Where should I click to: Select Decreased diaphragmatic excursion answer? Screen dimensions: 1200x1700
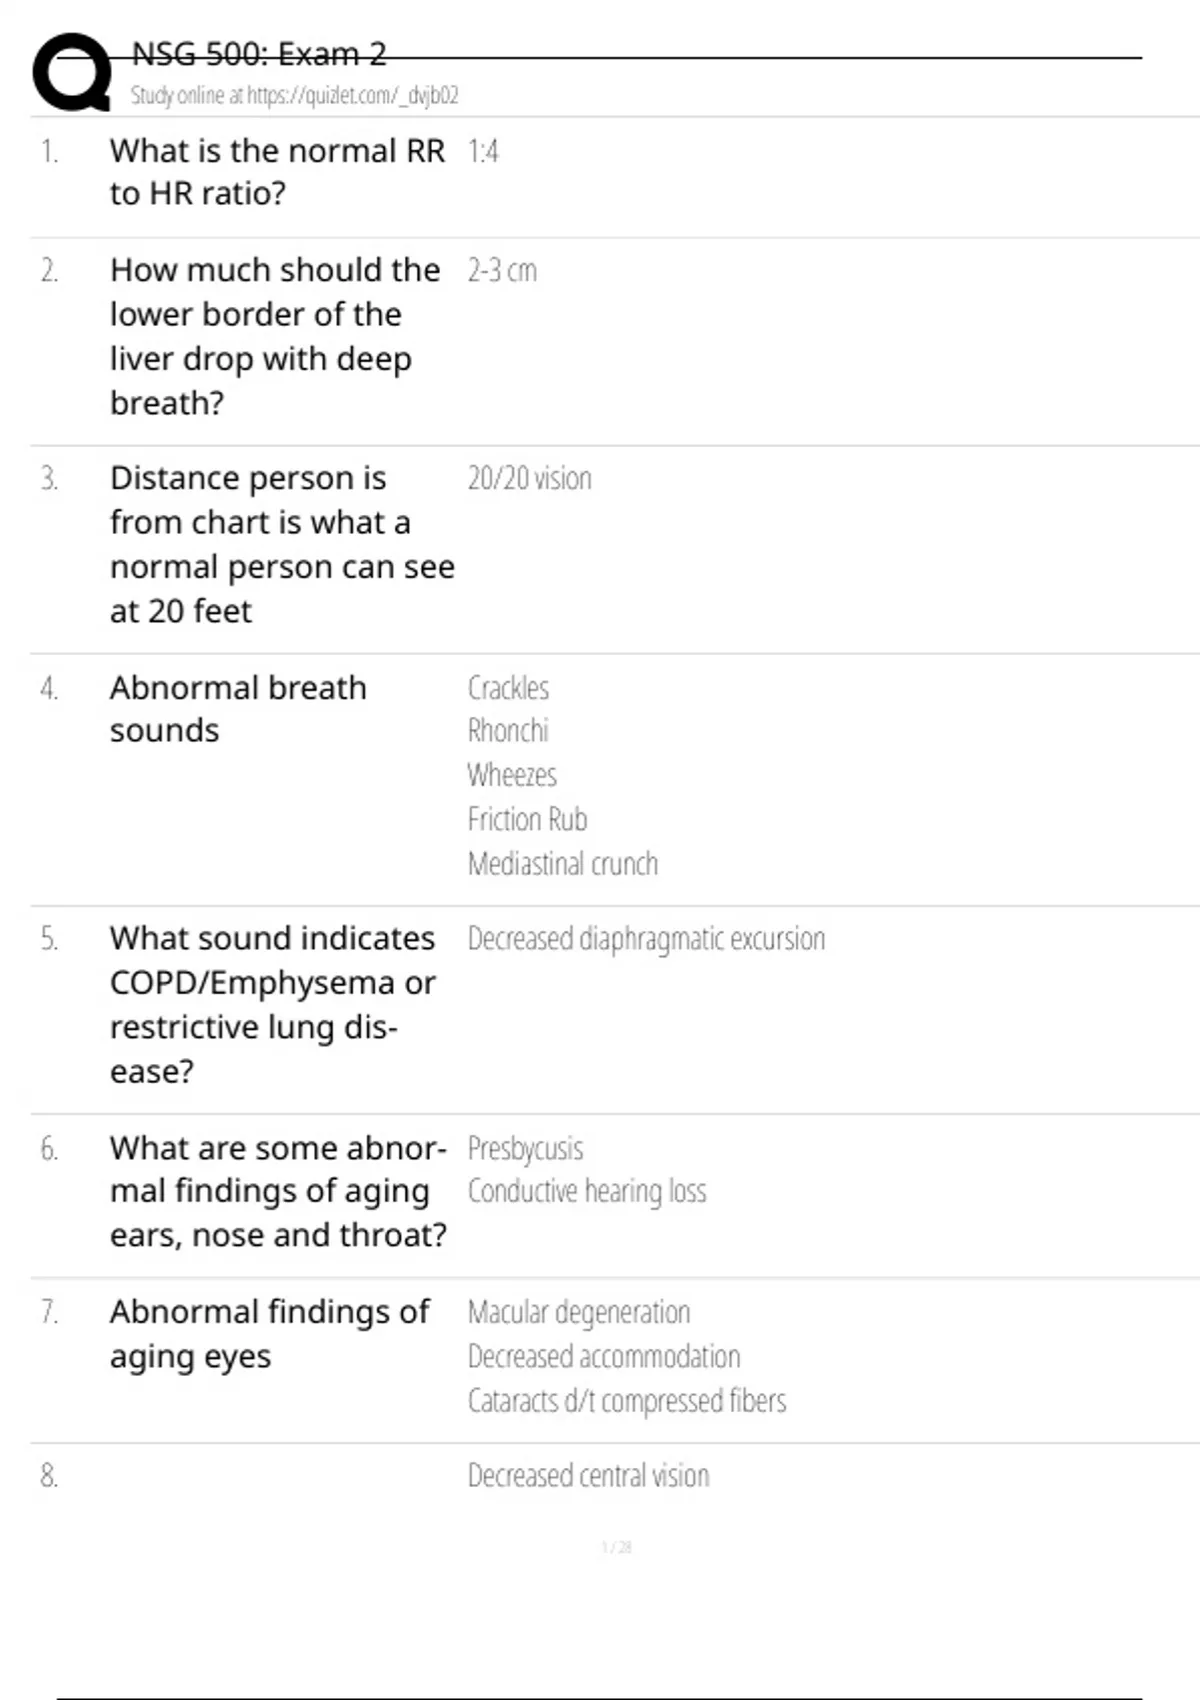point(646,939)
